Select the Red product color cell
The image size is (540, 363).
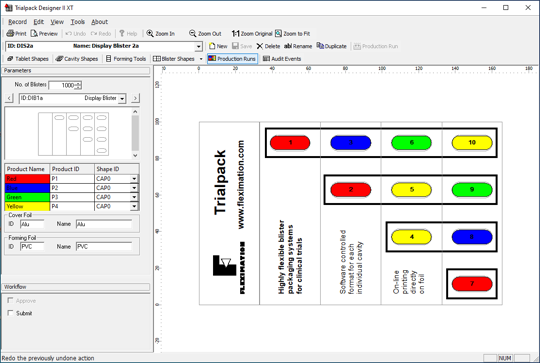27,179
